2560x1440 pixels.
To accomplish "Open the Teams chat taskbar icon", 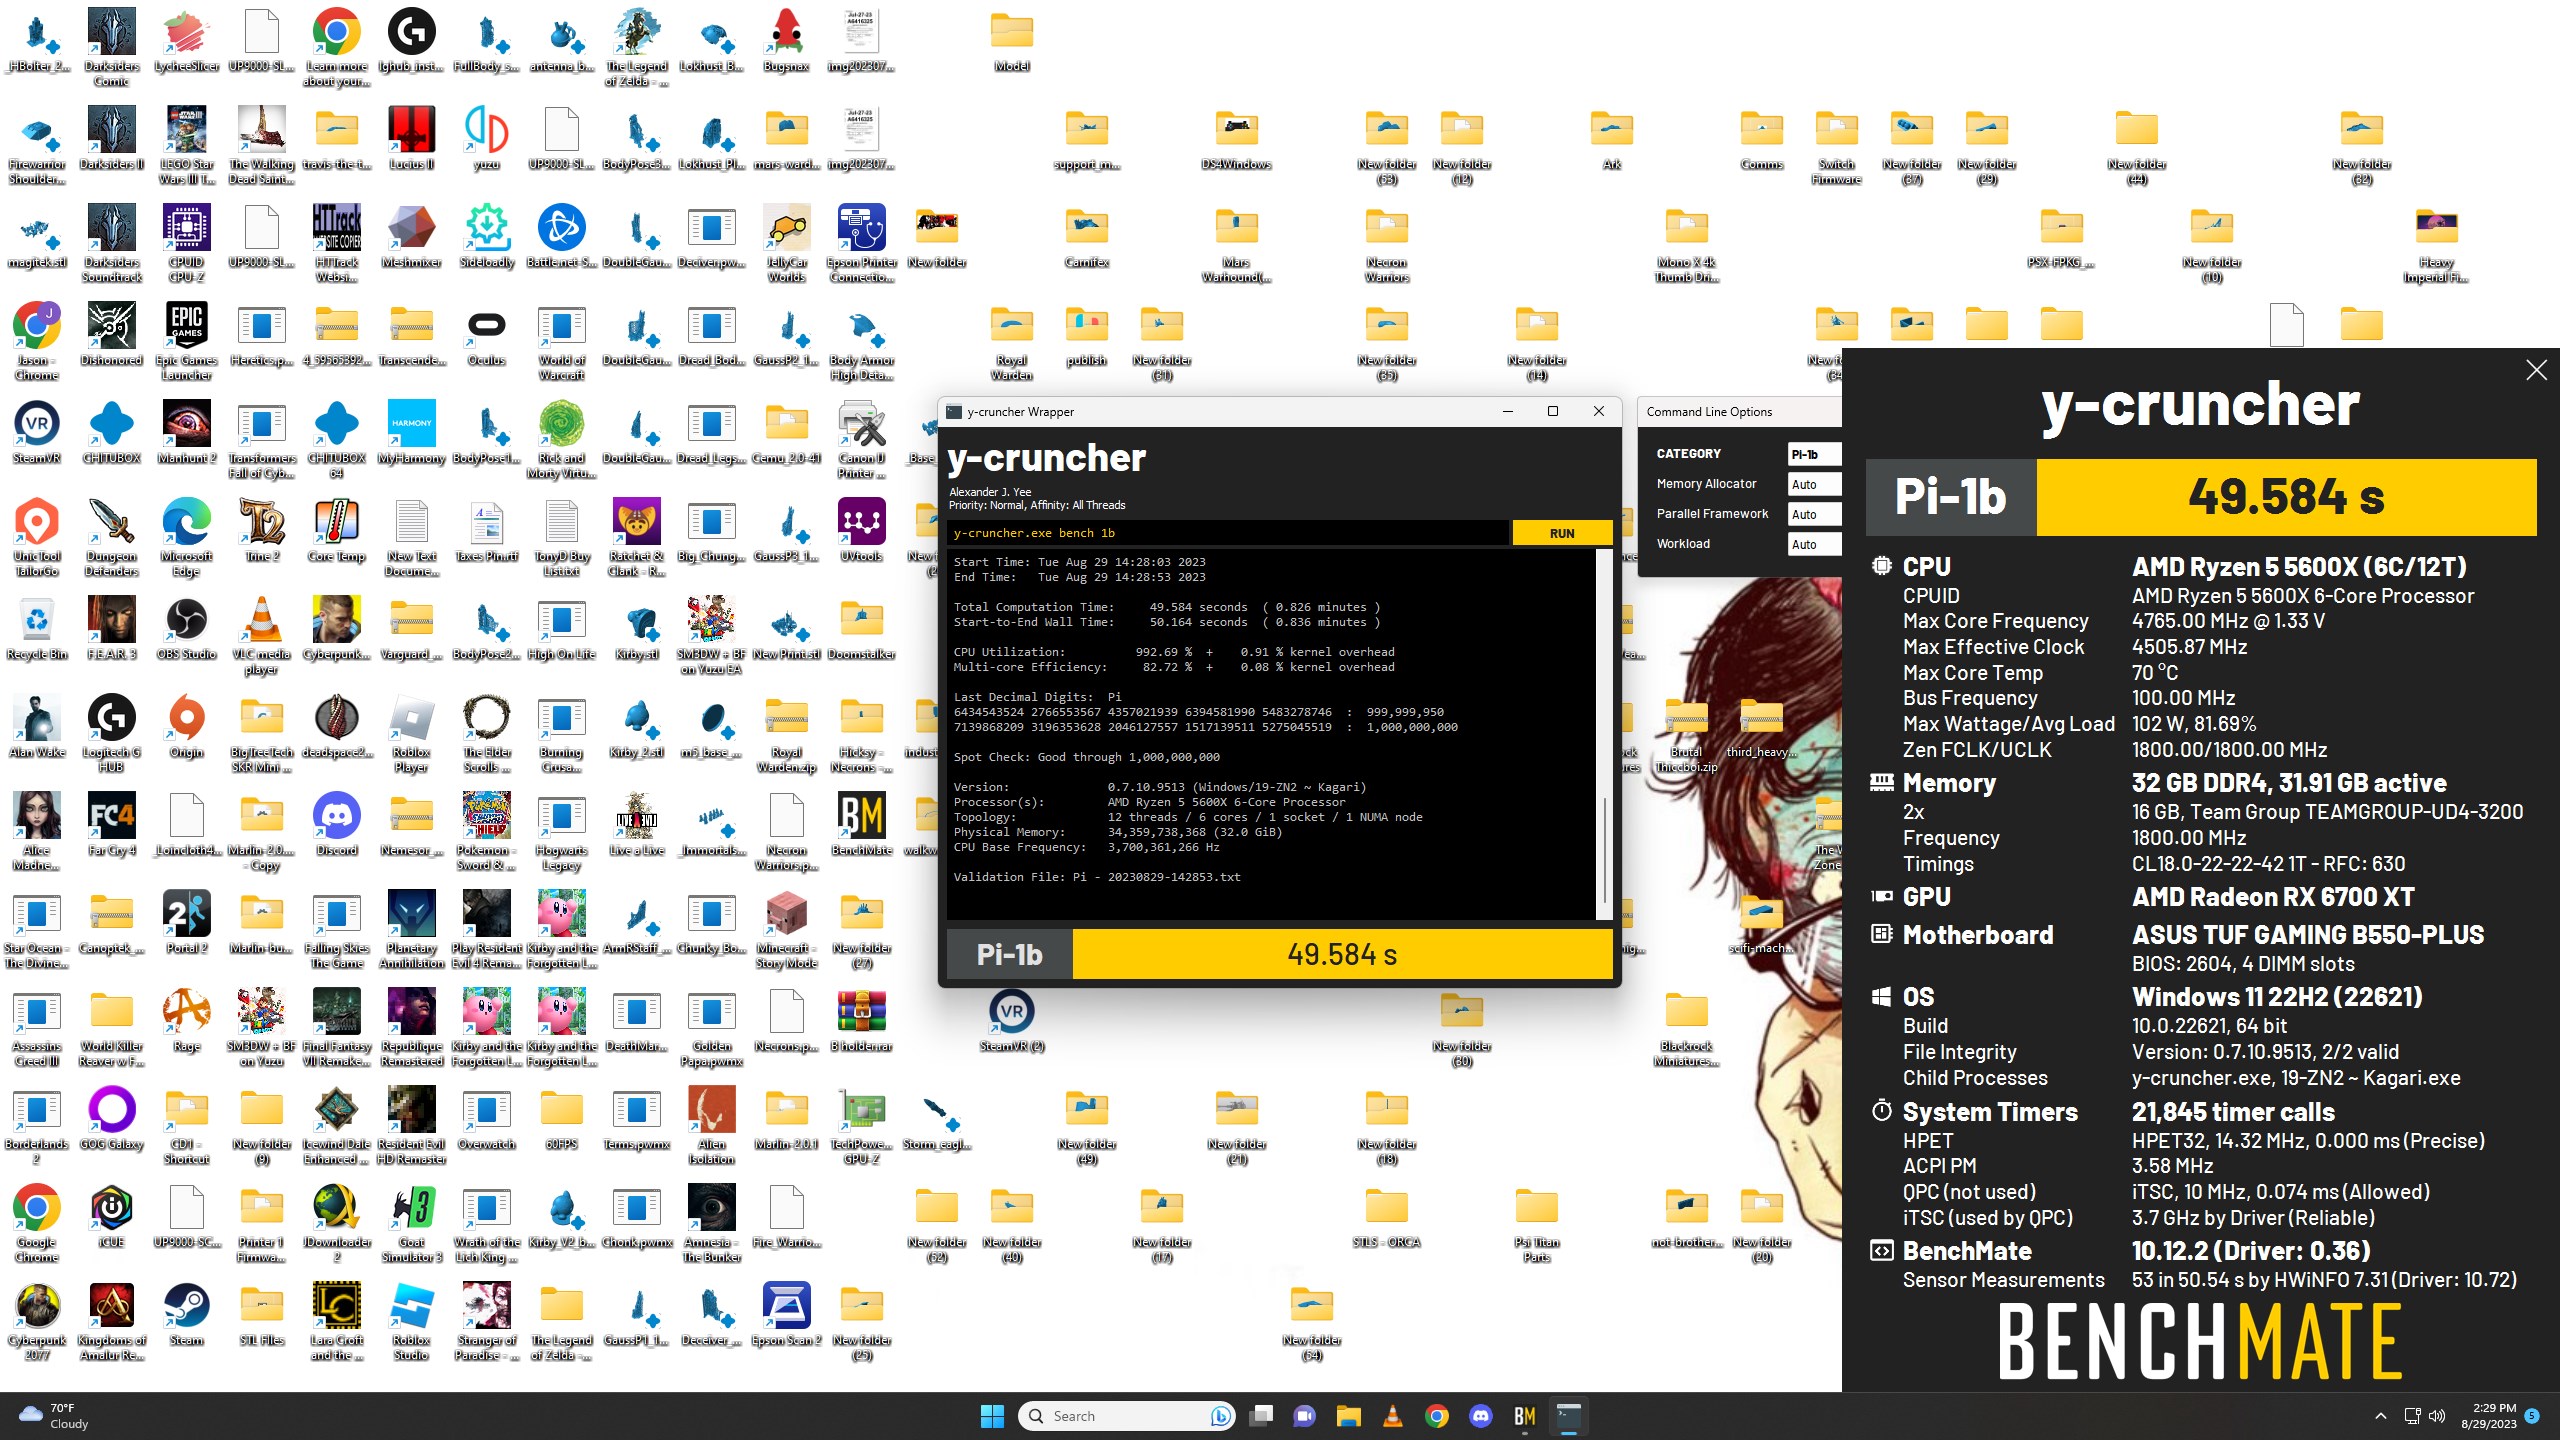I will pyautogui.click(x=1305, y=1416).
